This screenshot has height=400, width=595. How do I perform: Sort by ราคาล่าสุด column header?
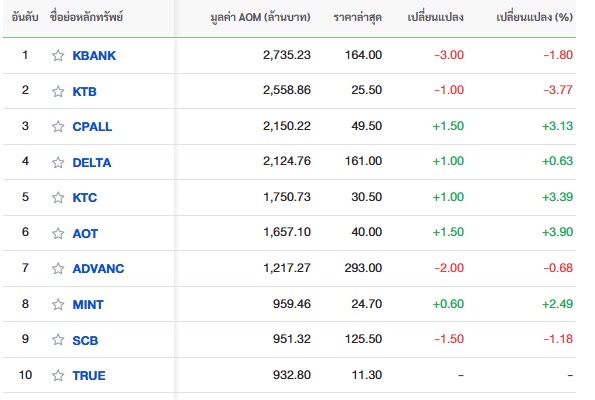click(x=357, y=17)
